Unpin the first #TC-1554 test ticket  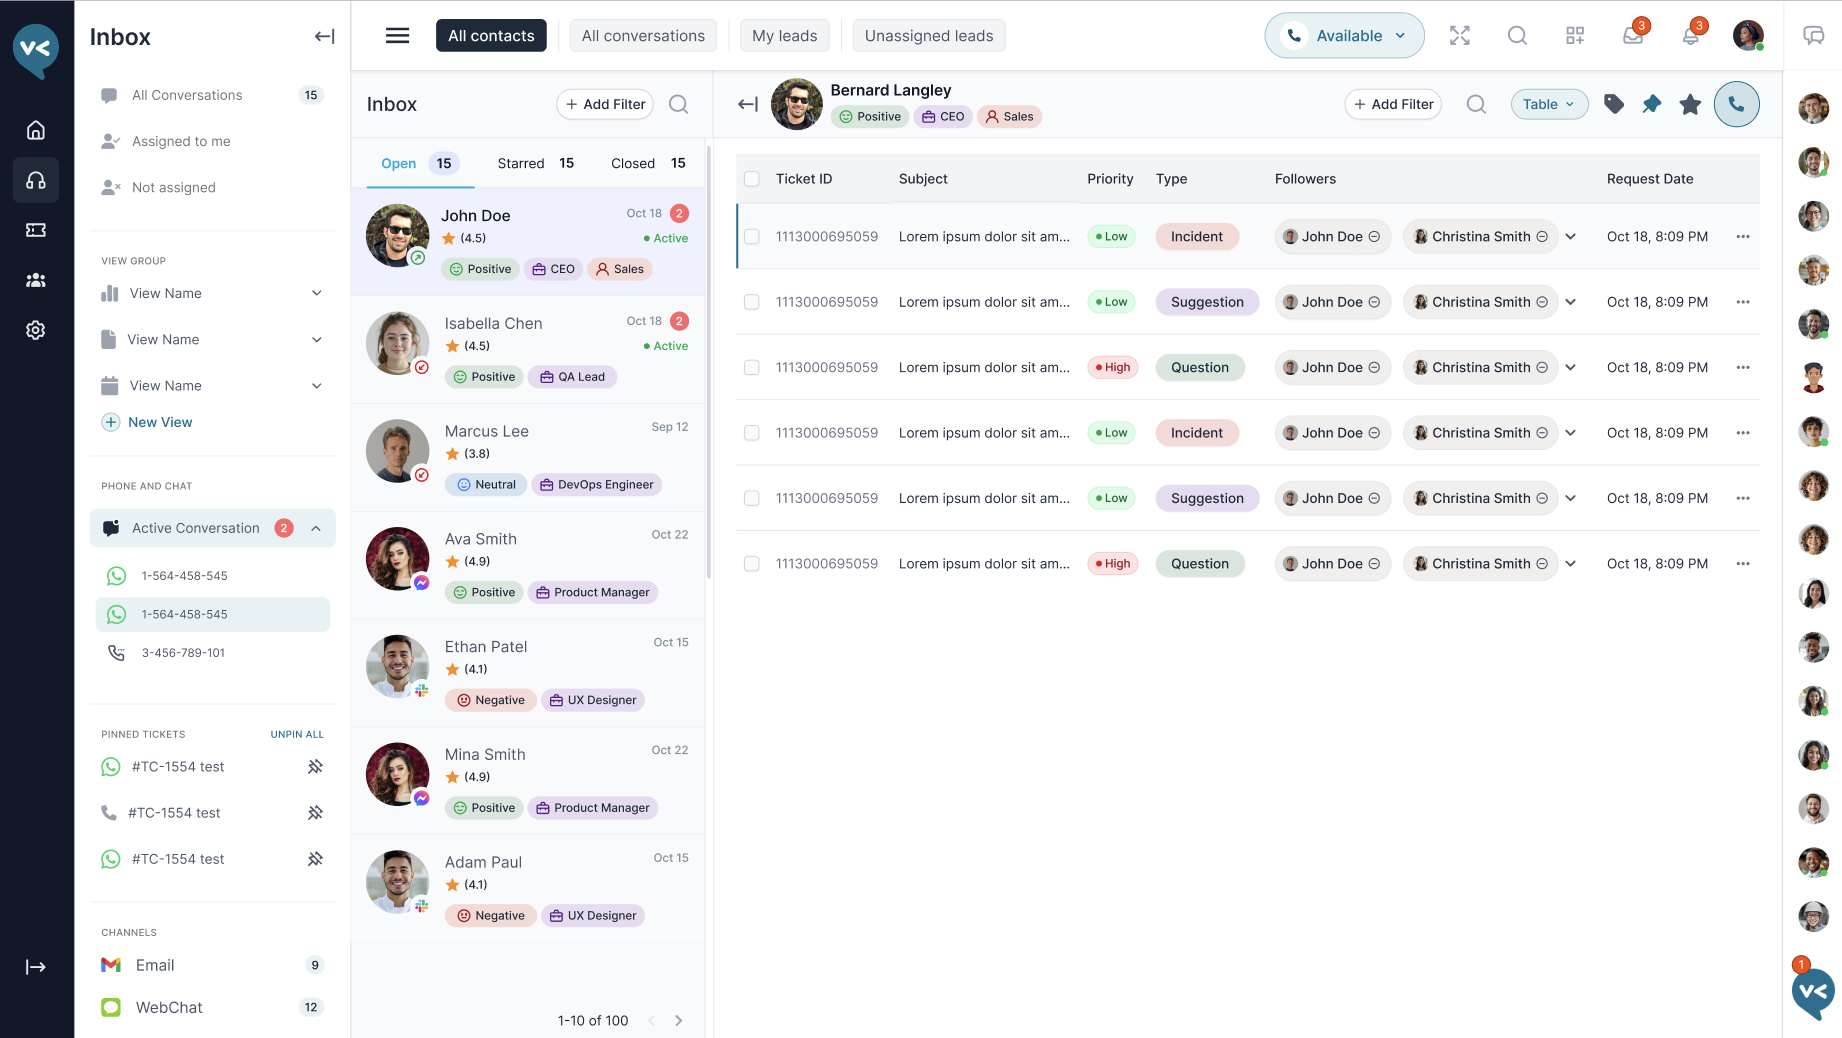pyautogui.click(x=315, y=767)
